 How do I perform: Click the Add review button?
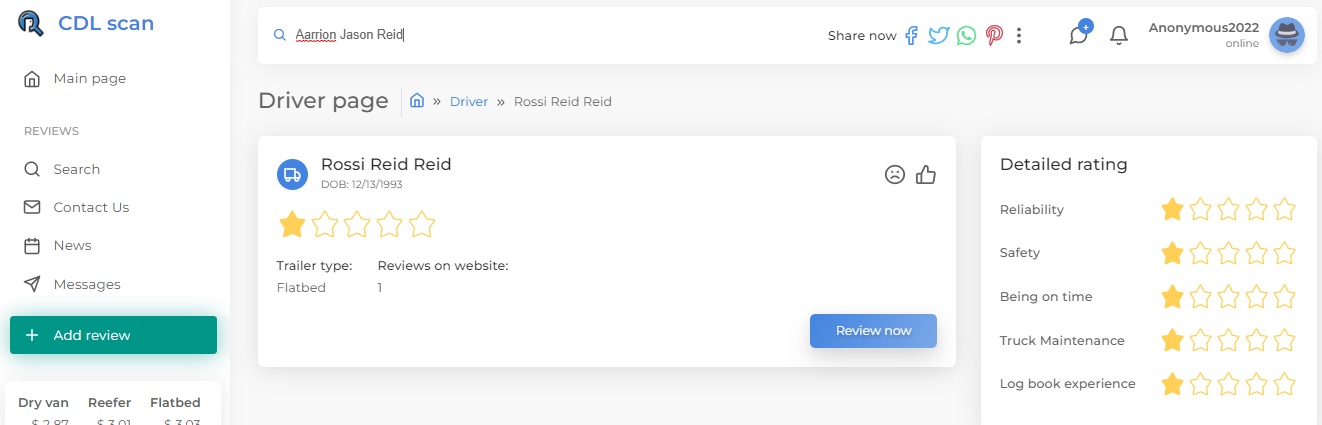(x=113, y=335)
